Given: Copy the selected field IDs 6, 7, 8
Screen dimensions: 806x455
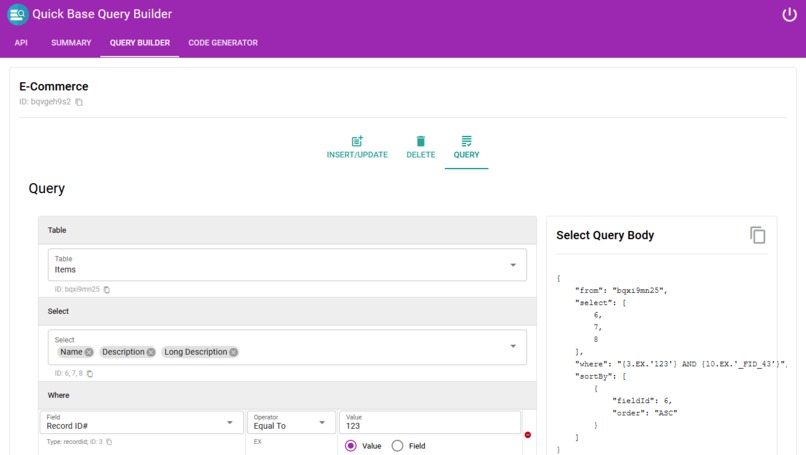Looking at the screenshot, I should (x=90, y=373).
